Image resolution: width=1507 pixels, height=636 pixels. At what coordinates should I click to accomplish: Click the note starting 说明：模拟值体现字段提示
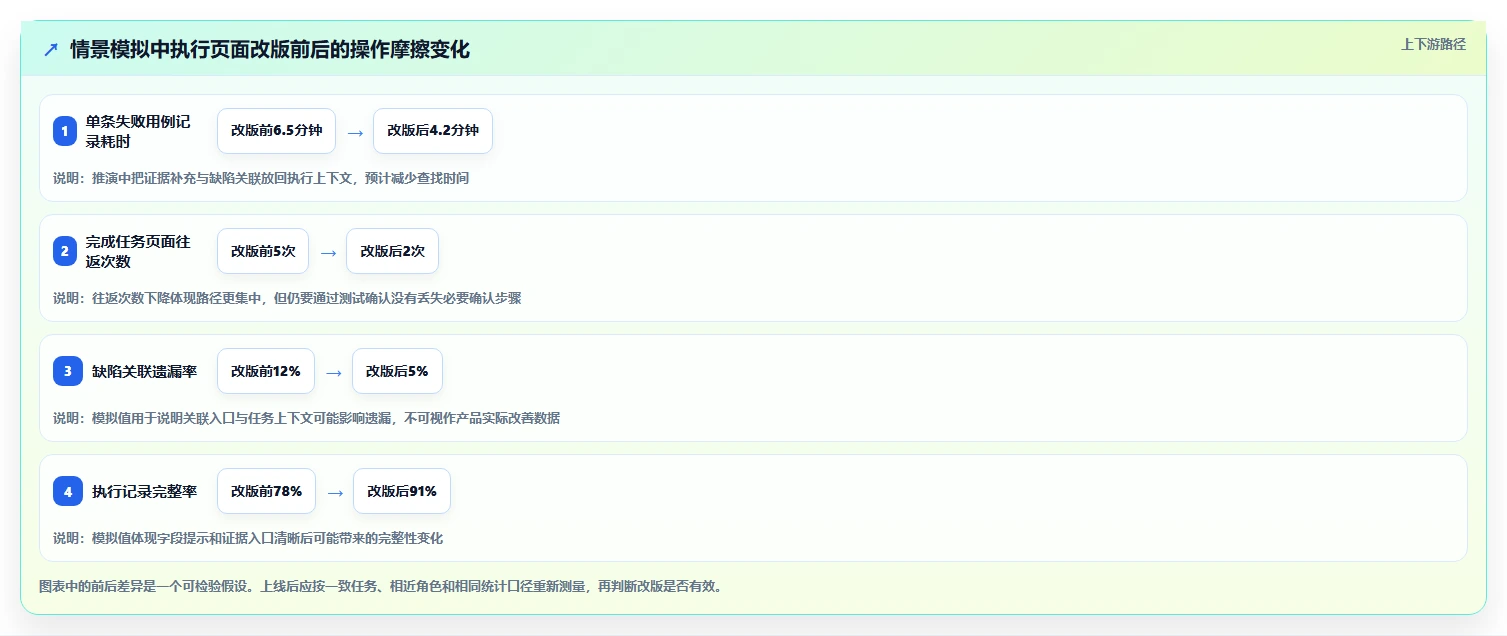coord(248,538)
